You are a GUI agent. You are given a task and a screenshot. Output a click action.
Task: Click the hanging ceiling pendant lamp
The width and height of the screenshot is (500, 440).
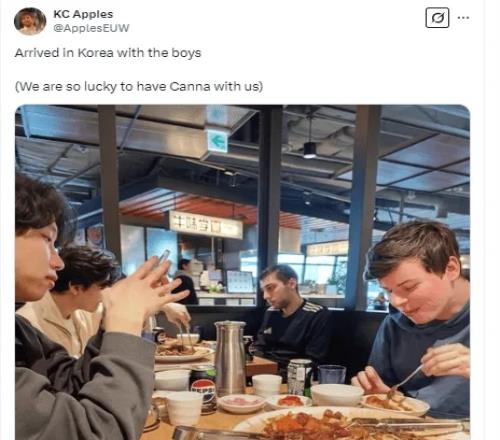click(310, 150)
